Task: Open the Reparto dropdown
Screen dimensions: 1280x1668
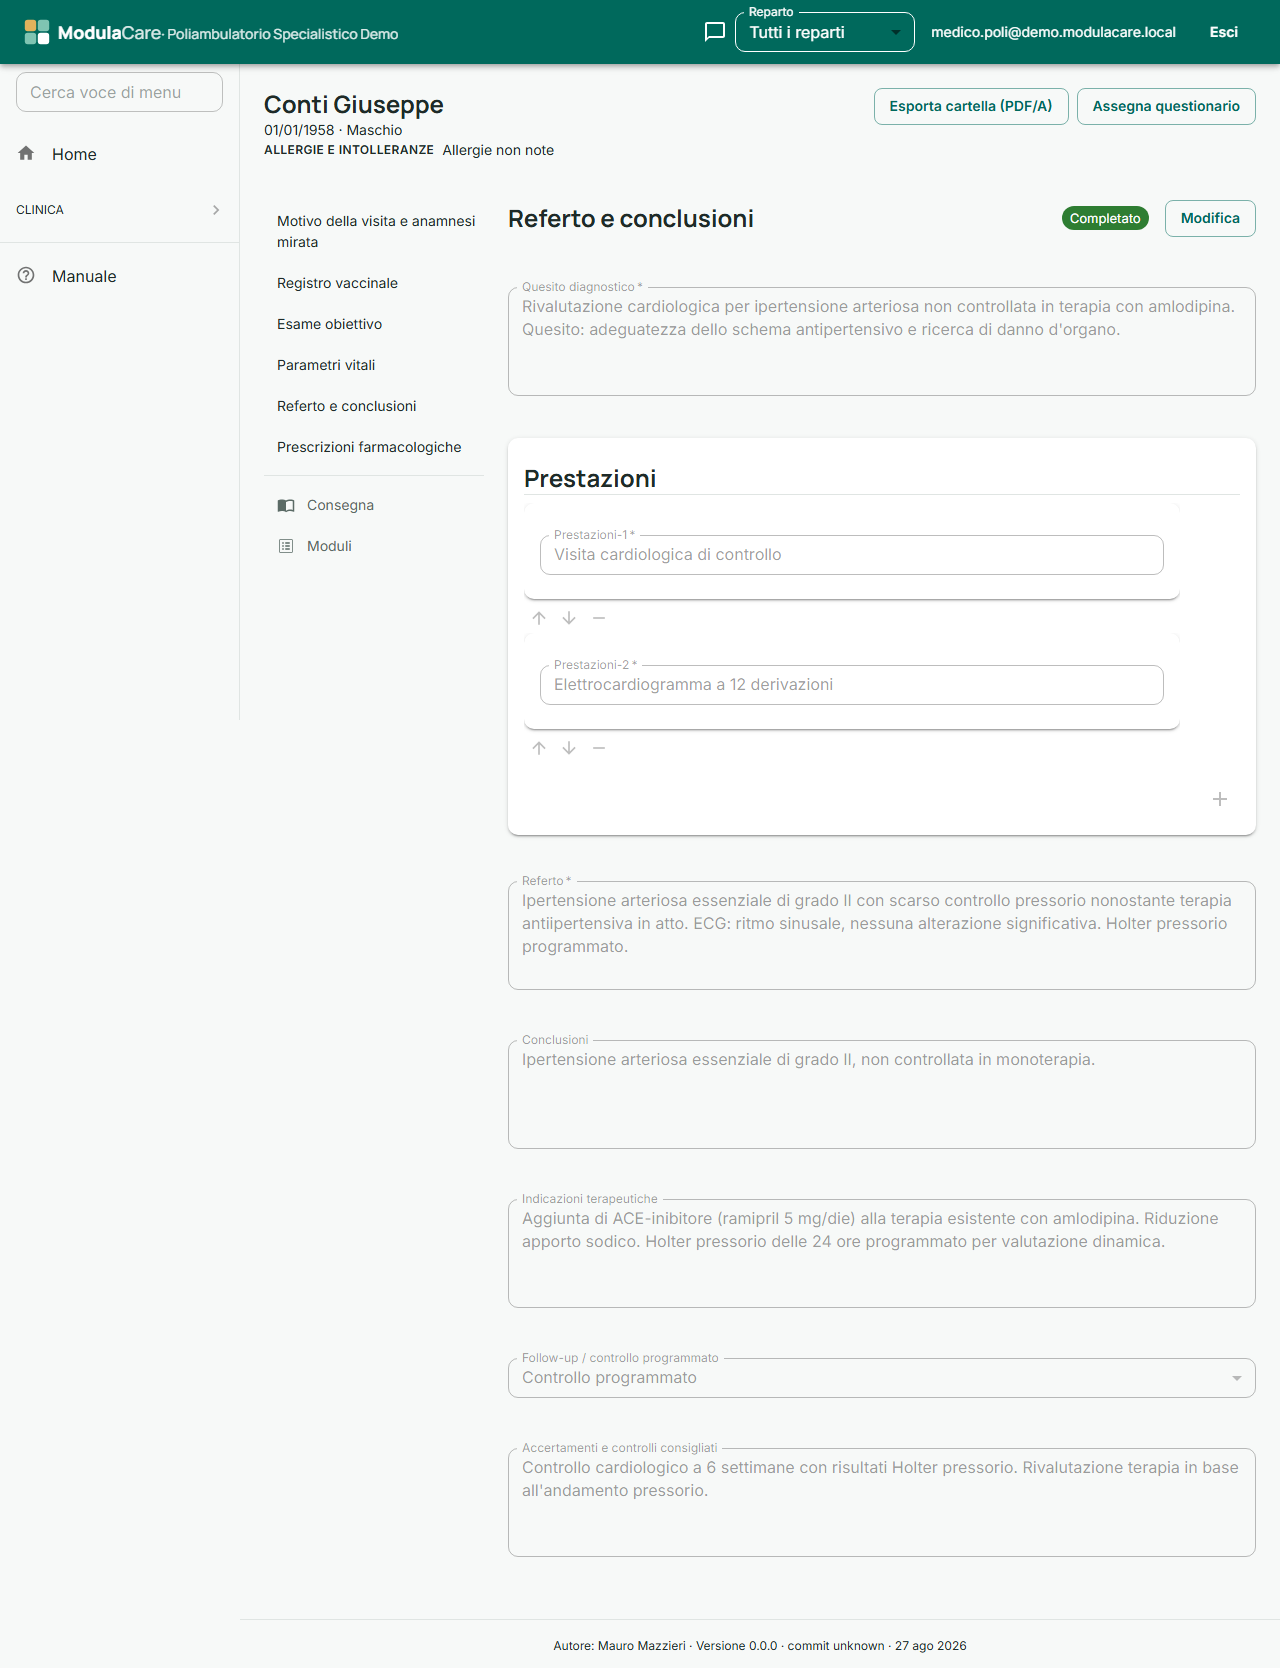Action: tap(825, 32)
